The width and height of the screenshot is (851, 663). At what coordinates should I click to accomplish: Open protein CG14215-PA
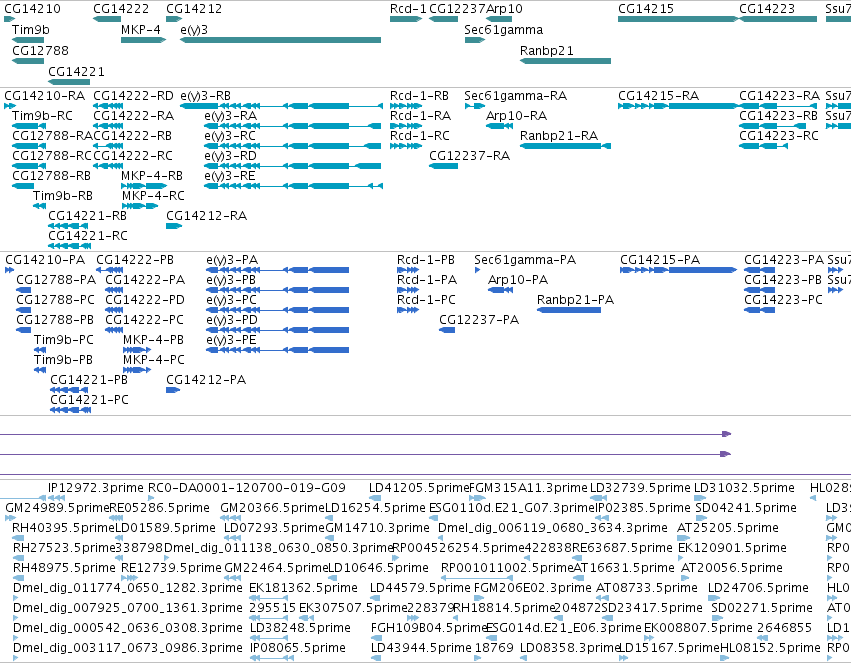[678, 270]
